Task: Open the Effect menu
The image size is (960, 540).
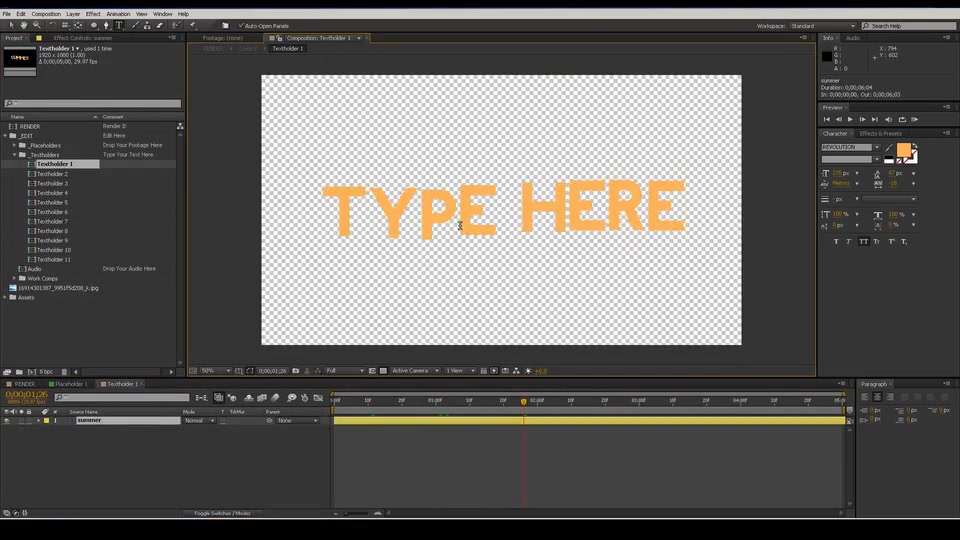Action: pyautogui.click(x=93, y=13)
